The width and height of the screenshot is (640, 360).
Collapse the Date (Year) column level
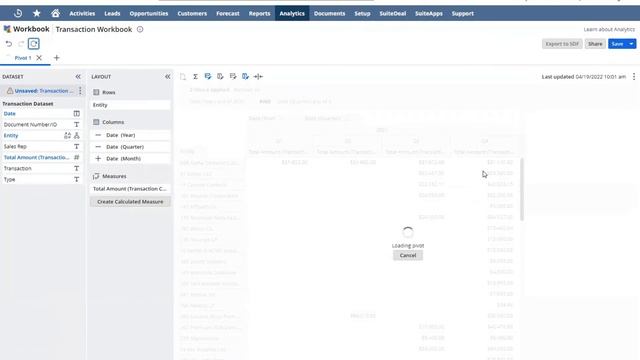(x=98, y=135)
